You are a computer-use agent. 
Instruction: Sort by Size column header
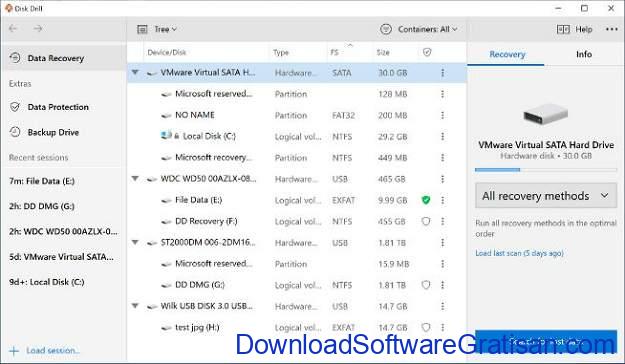(x=383, y=52)
